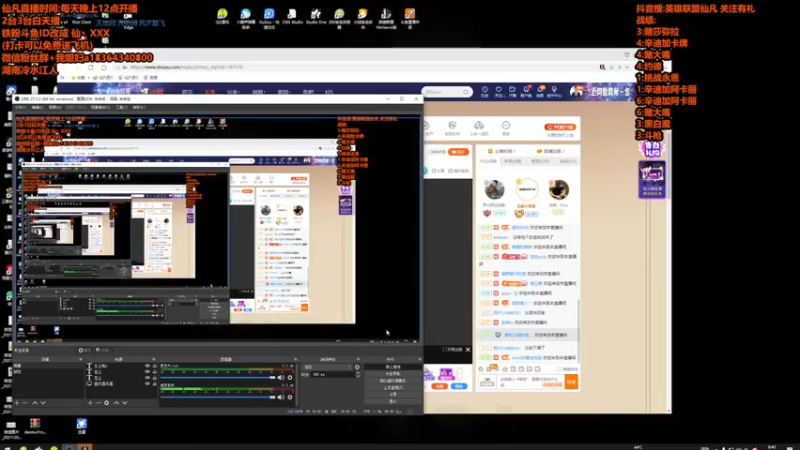Open QQ desktop shortcut at top

click(x=222, y=16)
